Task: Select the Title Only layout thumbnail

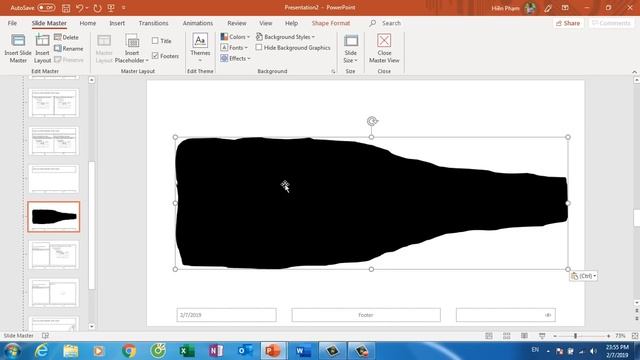Action: (54, 179)
